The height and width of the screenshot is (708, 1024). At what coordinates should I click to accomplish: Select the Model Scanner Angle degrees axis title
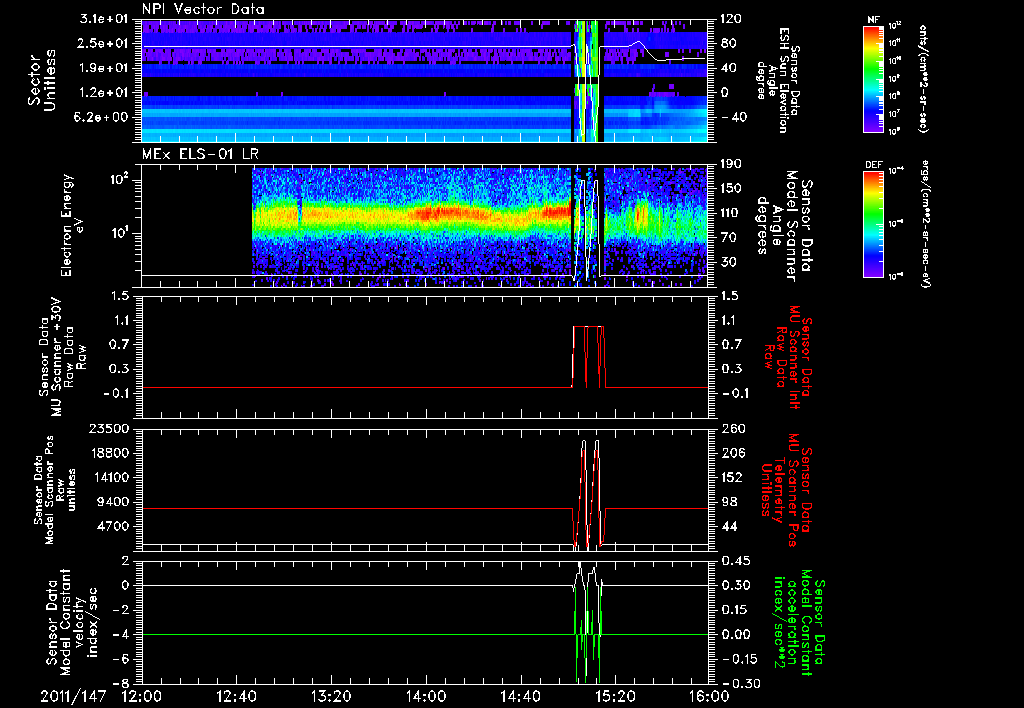point(784,226)
